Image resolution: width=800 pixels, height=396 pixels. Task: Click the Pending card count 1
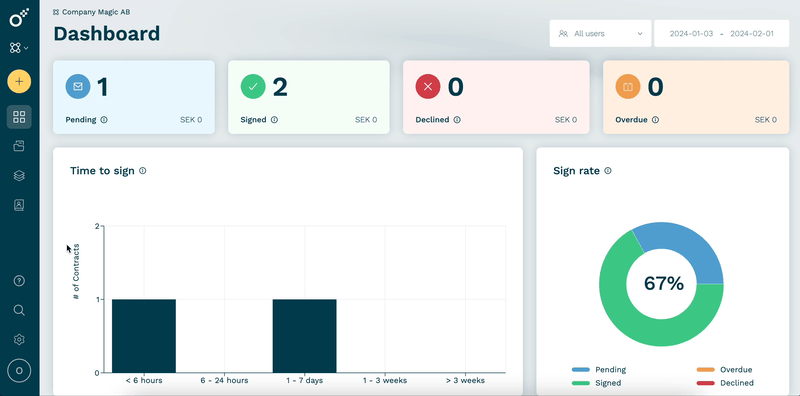(102, 87)
